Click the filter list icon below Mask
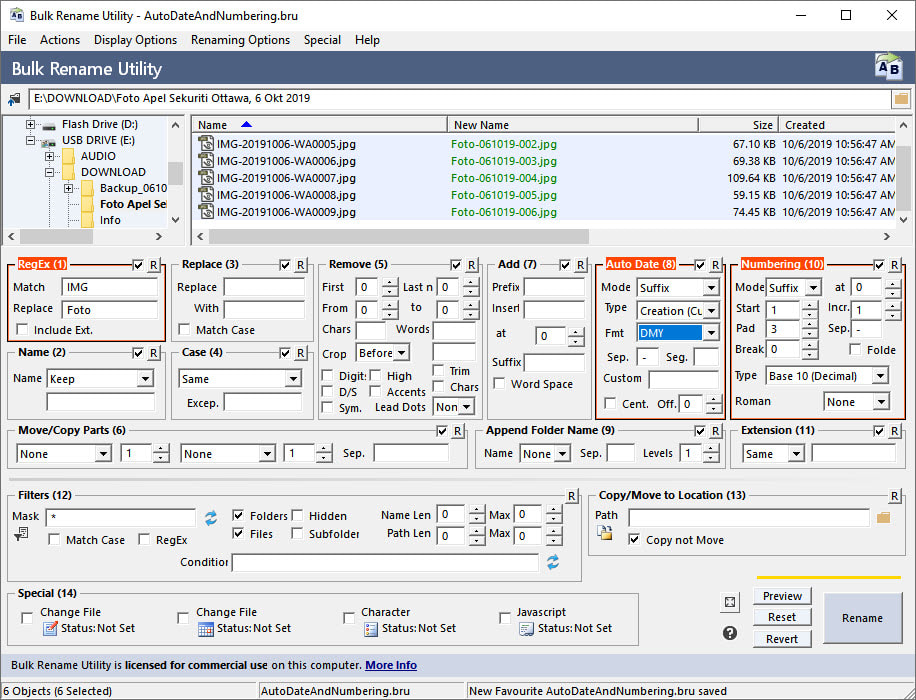916x700 pixels. (21, 533)
